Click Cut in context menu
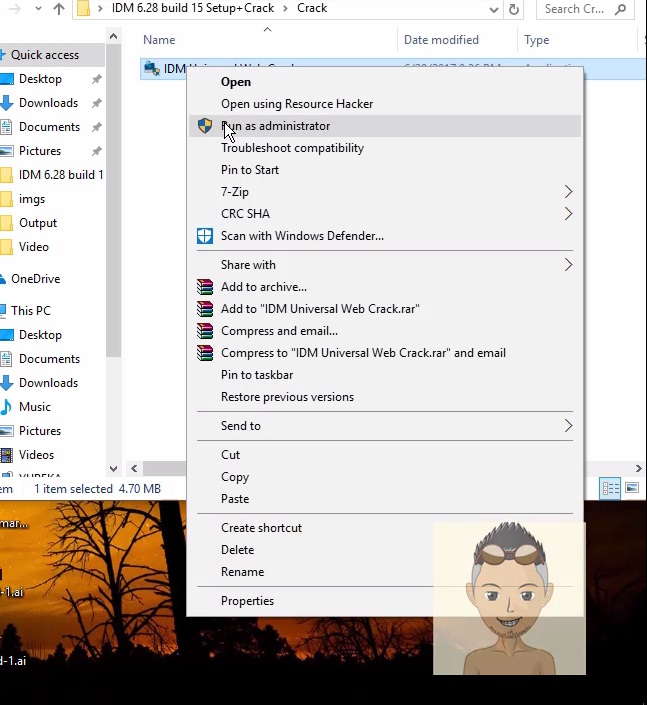The image size is (647, 705). (x=384, y=455)
